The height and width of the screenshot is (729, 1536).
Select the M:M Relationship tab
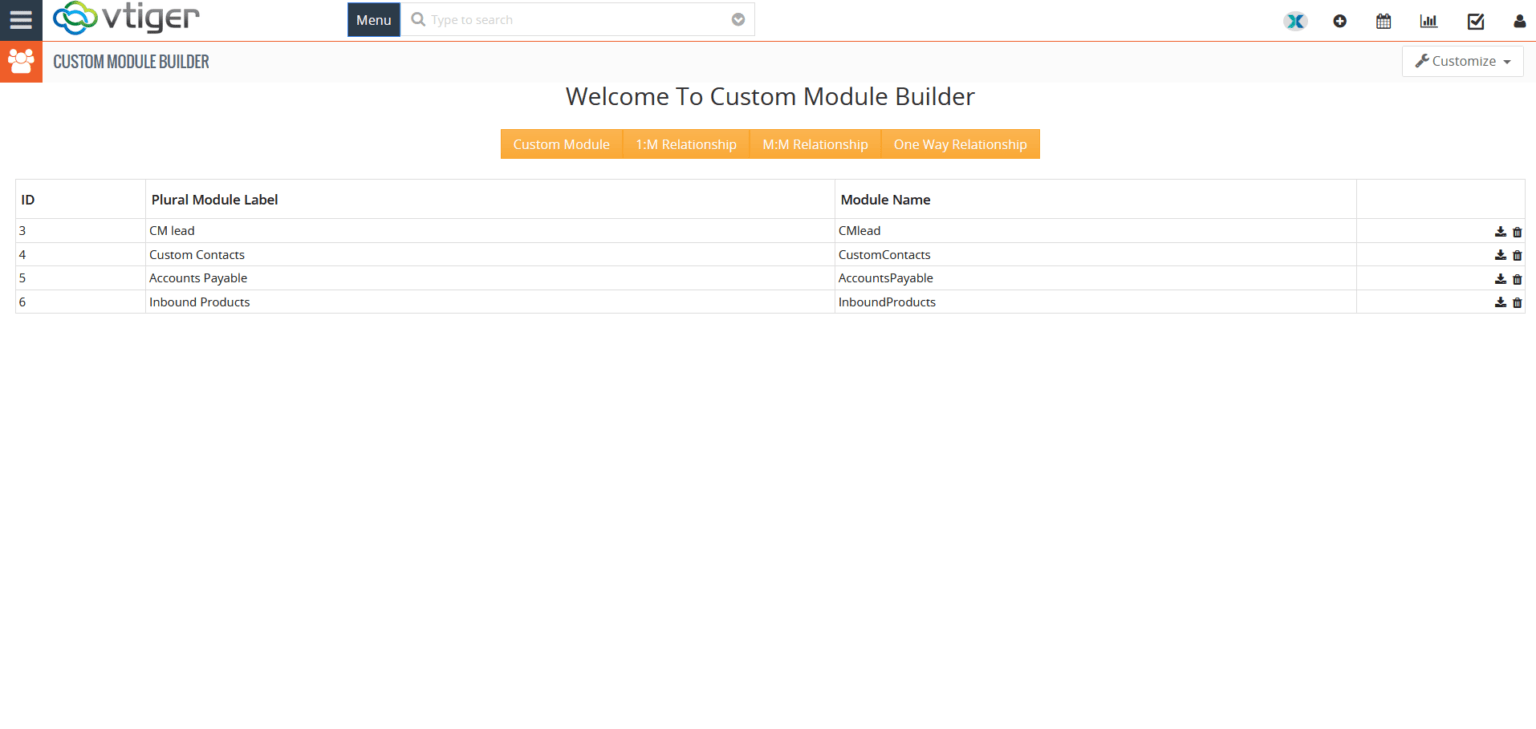pyautogui.click(x=815, y=143)
